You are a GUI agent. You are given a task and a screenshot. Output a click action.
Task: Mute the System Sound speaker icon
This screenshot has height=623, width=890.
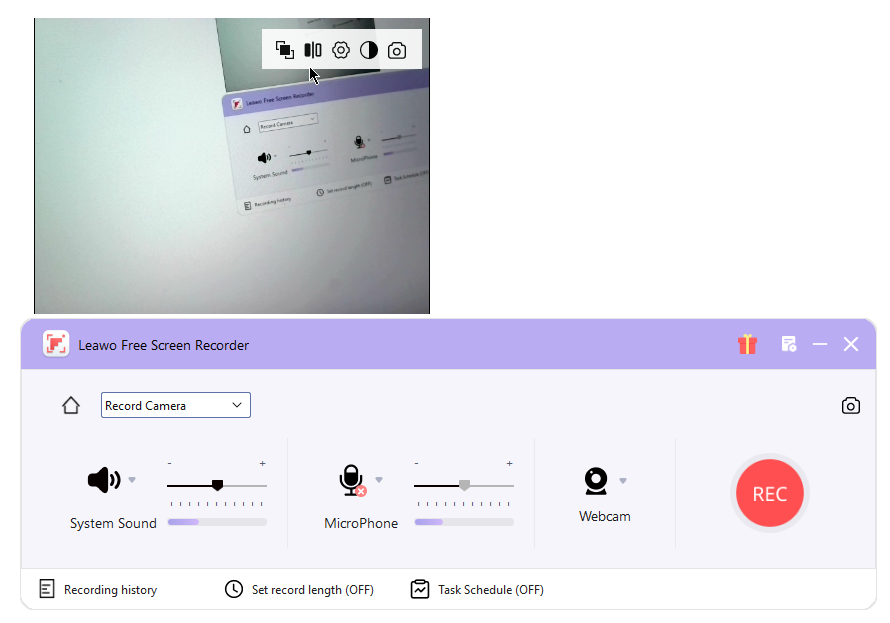tap(104, 480)
